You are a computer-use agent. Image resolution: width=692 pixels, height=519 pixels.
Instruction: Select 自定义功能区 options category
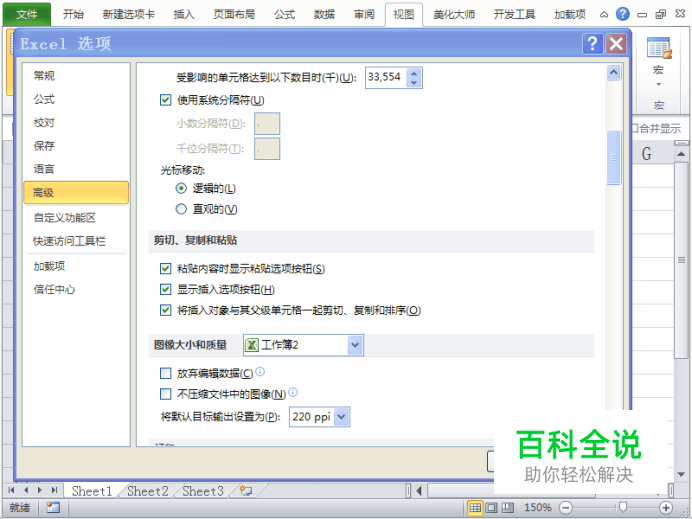76,218
